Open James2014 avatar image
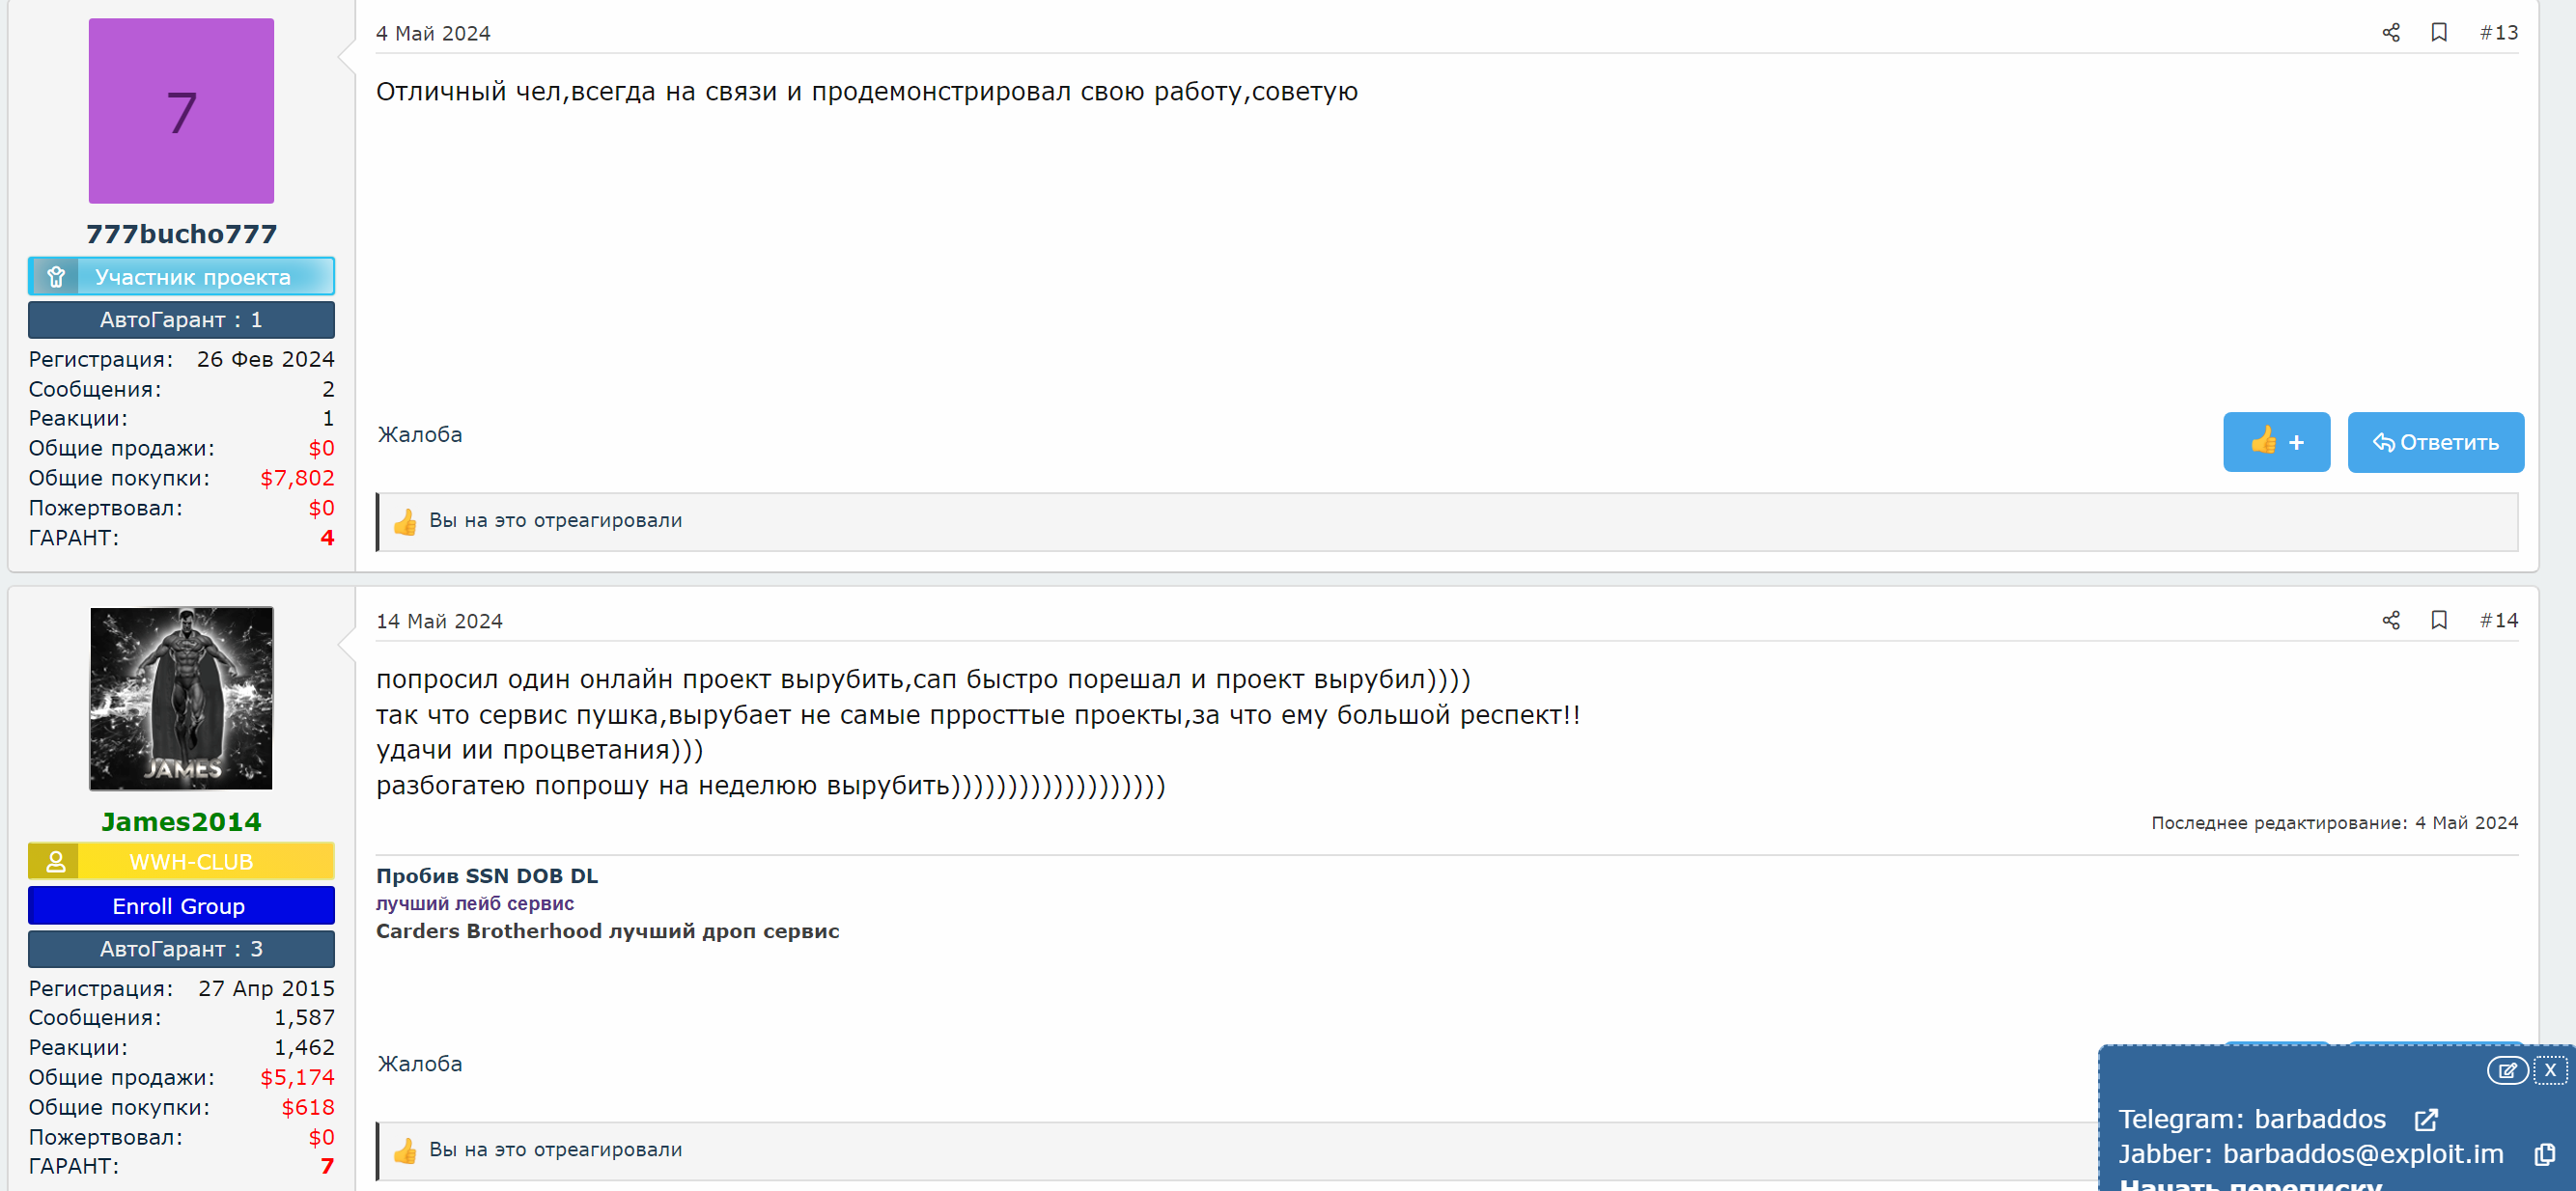Viewport: 2576px width, 1191px height. [181, 698]
